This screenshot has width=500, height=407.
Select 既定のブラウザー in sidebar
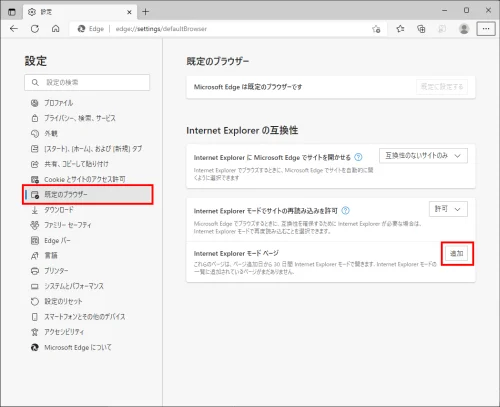[x=88, y=195]
